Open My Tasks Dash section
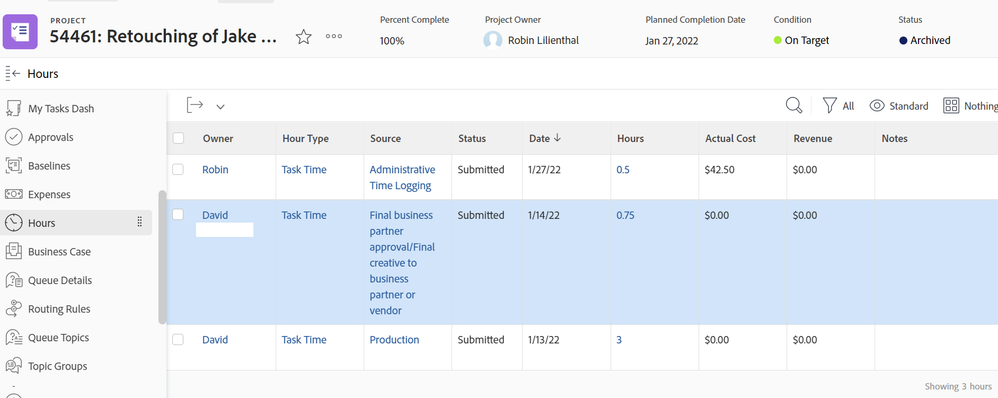Screen dimensions: 998x398 point(61,109)
